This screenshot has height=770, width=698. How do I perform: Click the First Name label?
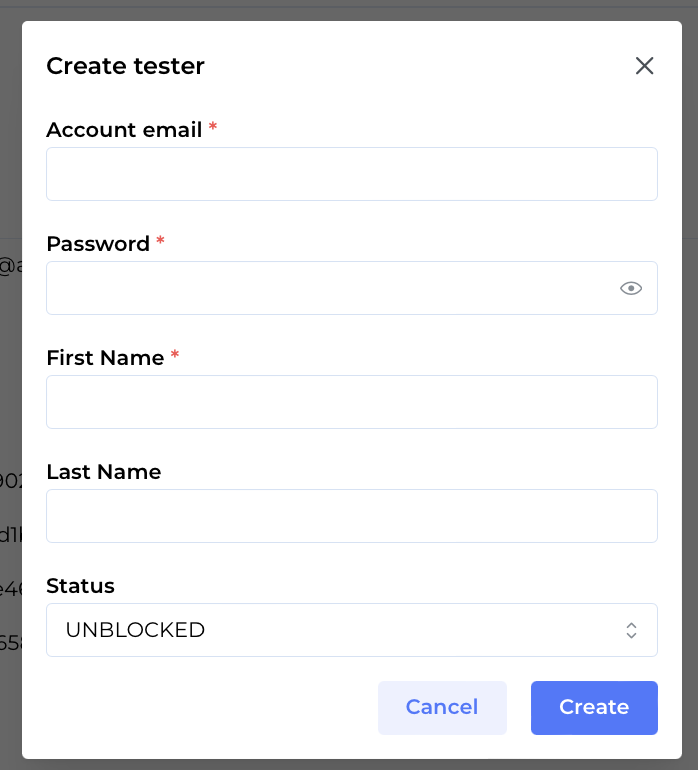pos(105,358)
